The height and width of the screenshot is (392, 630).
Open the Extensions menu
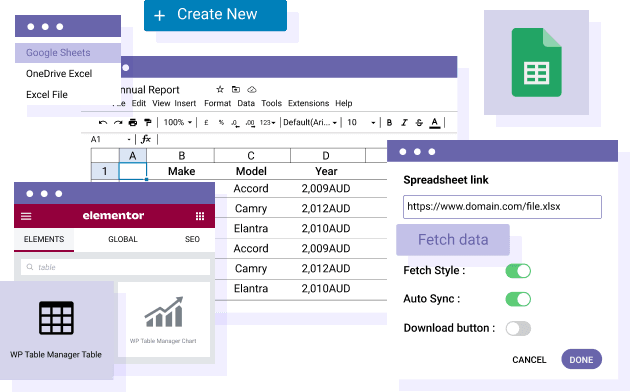tap(308, 103)
